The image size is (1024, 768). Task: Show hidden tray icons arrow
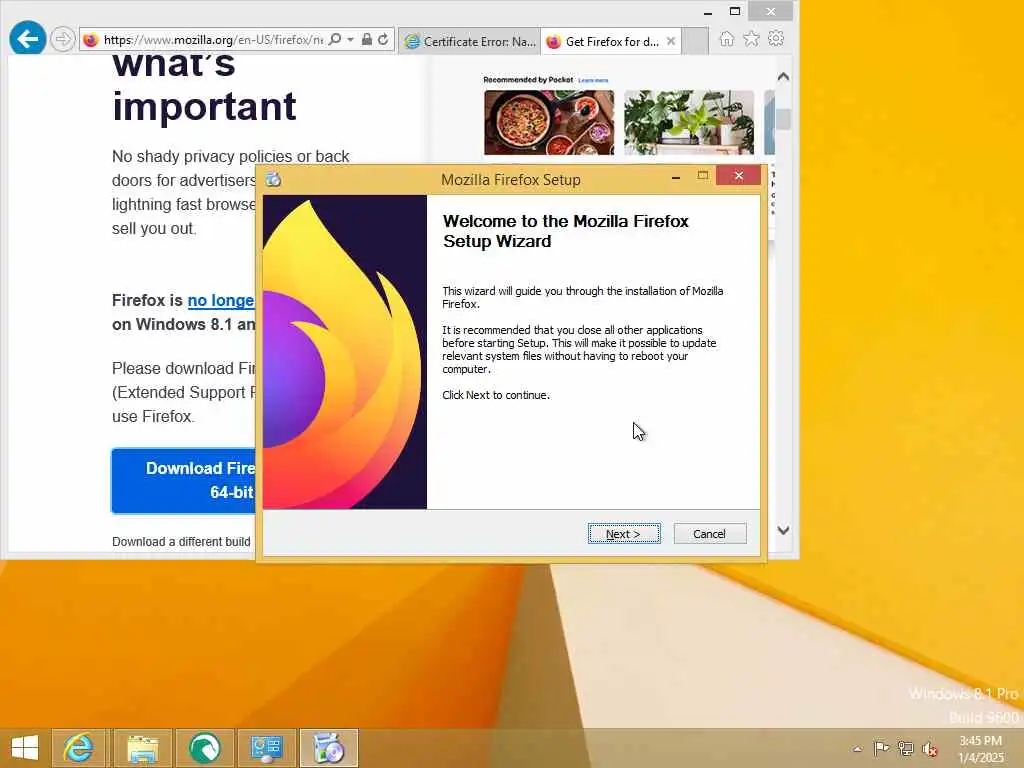[x=857, y=749]
